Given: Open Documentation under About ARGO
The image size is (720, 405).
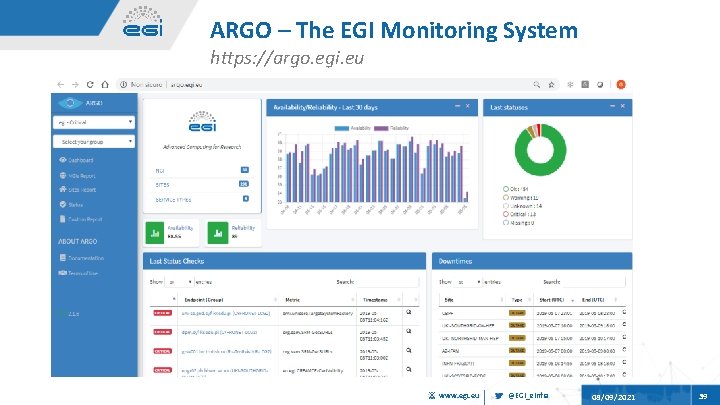Looking at the screenshot, I should [x=82, y=258].
